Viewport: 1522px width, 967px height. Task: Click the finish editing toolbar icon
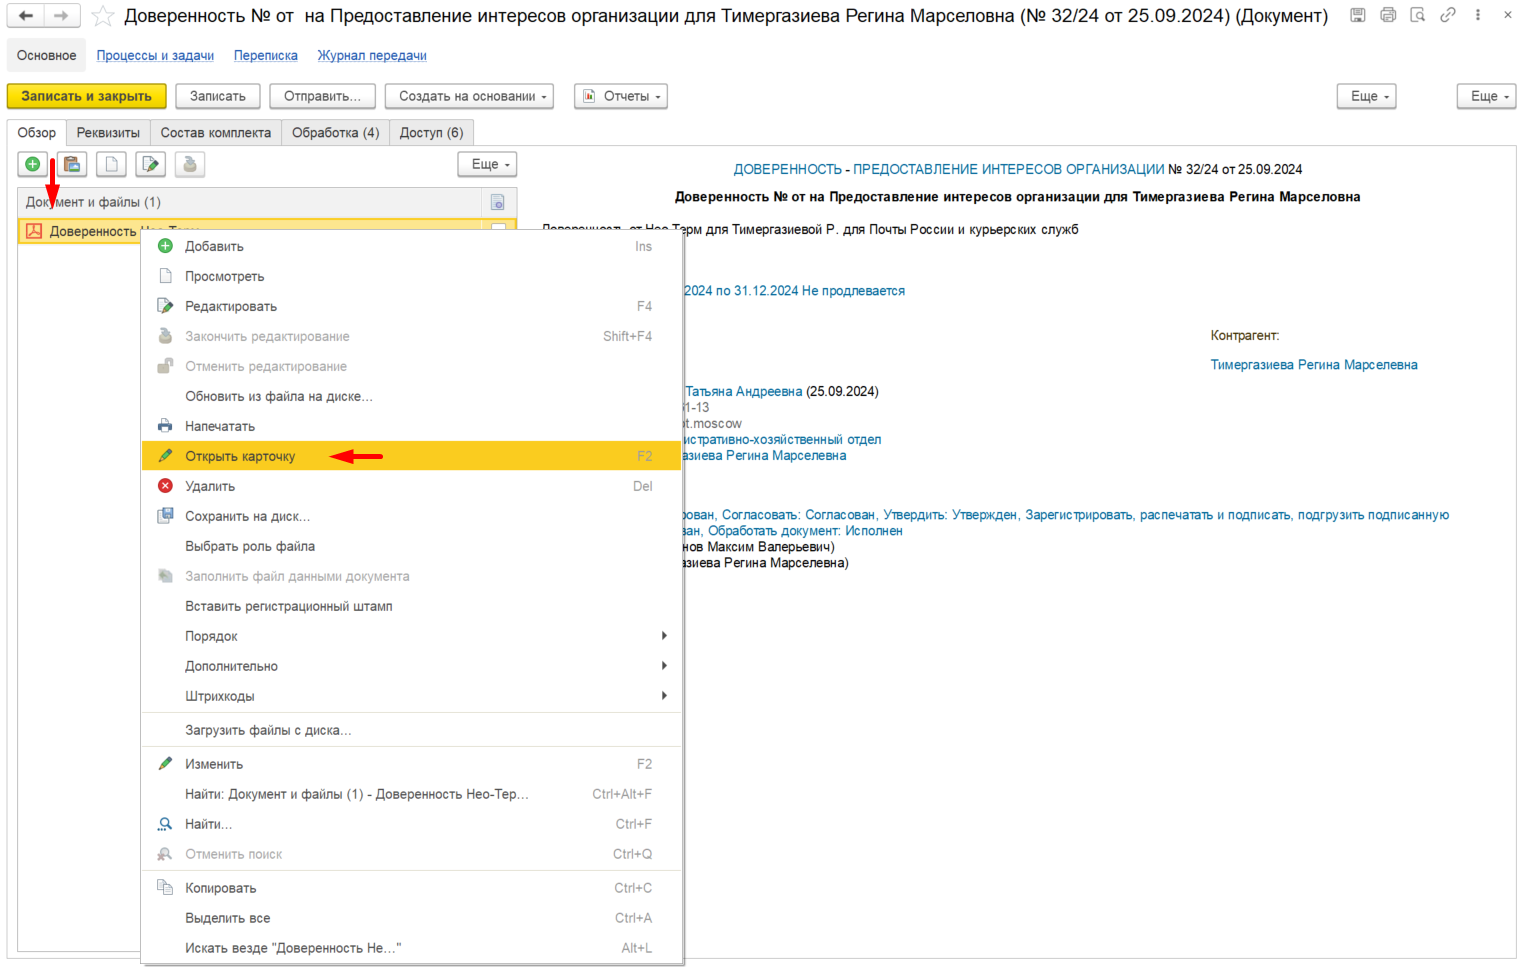click(x=189, y=164)
